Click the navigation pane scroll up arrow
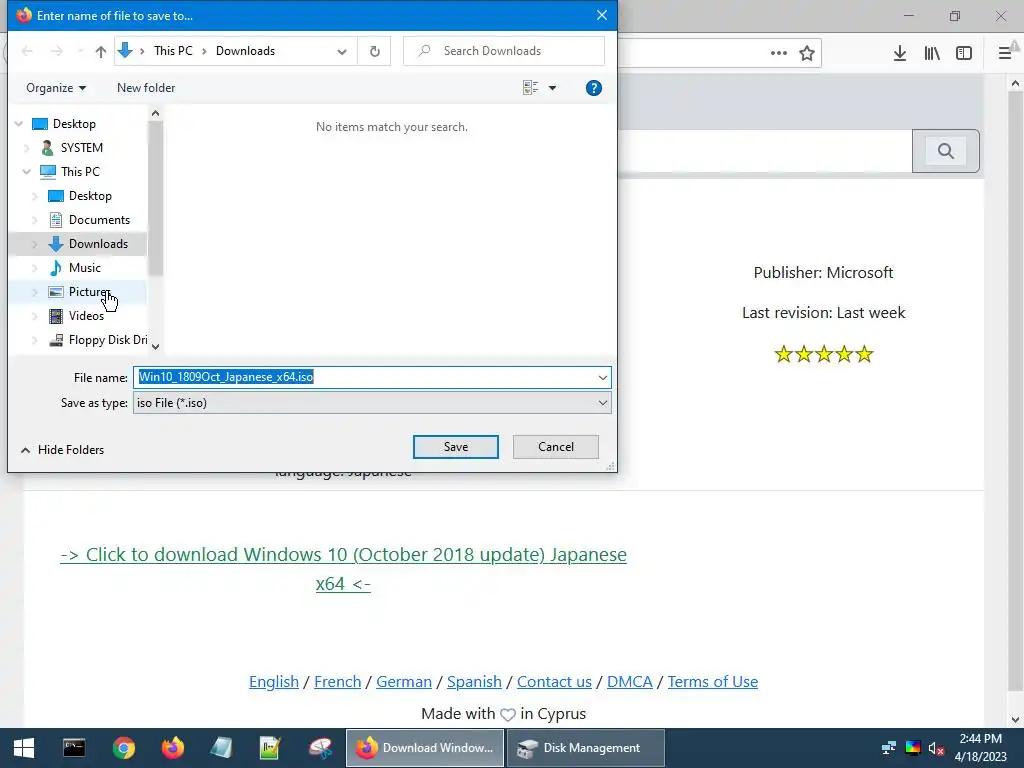 click(x=155, y=114)
